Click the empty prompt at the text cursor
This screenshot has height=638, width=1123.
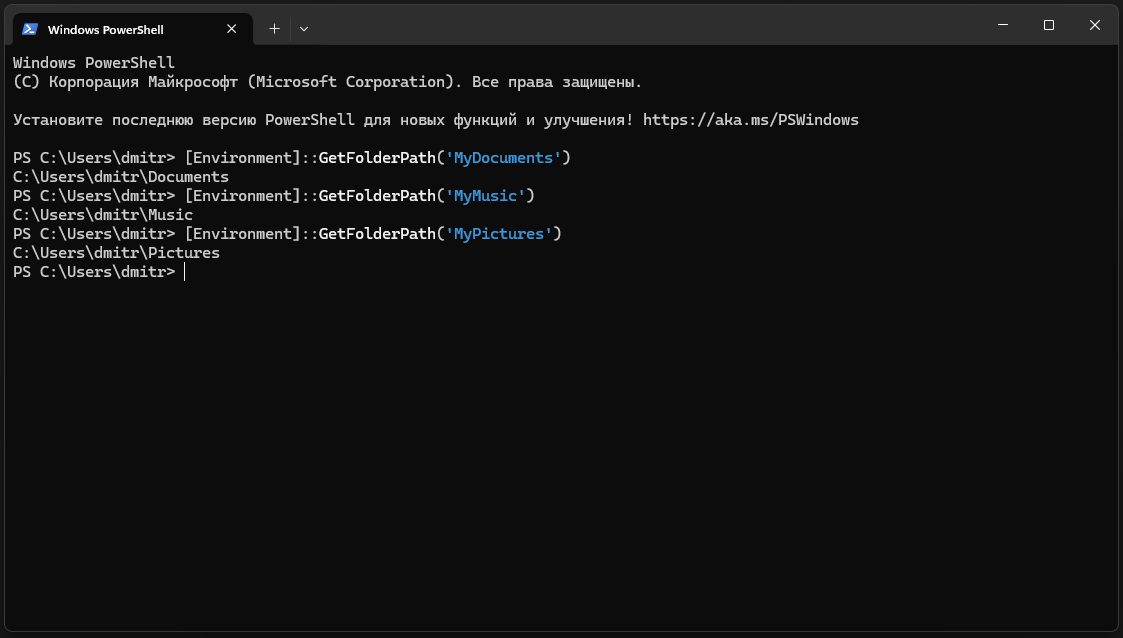click(x=185, y=272)
